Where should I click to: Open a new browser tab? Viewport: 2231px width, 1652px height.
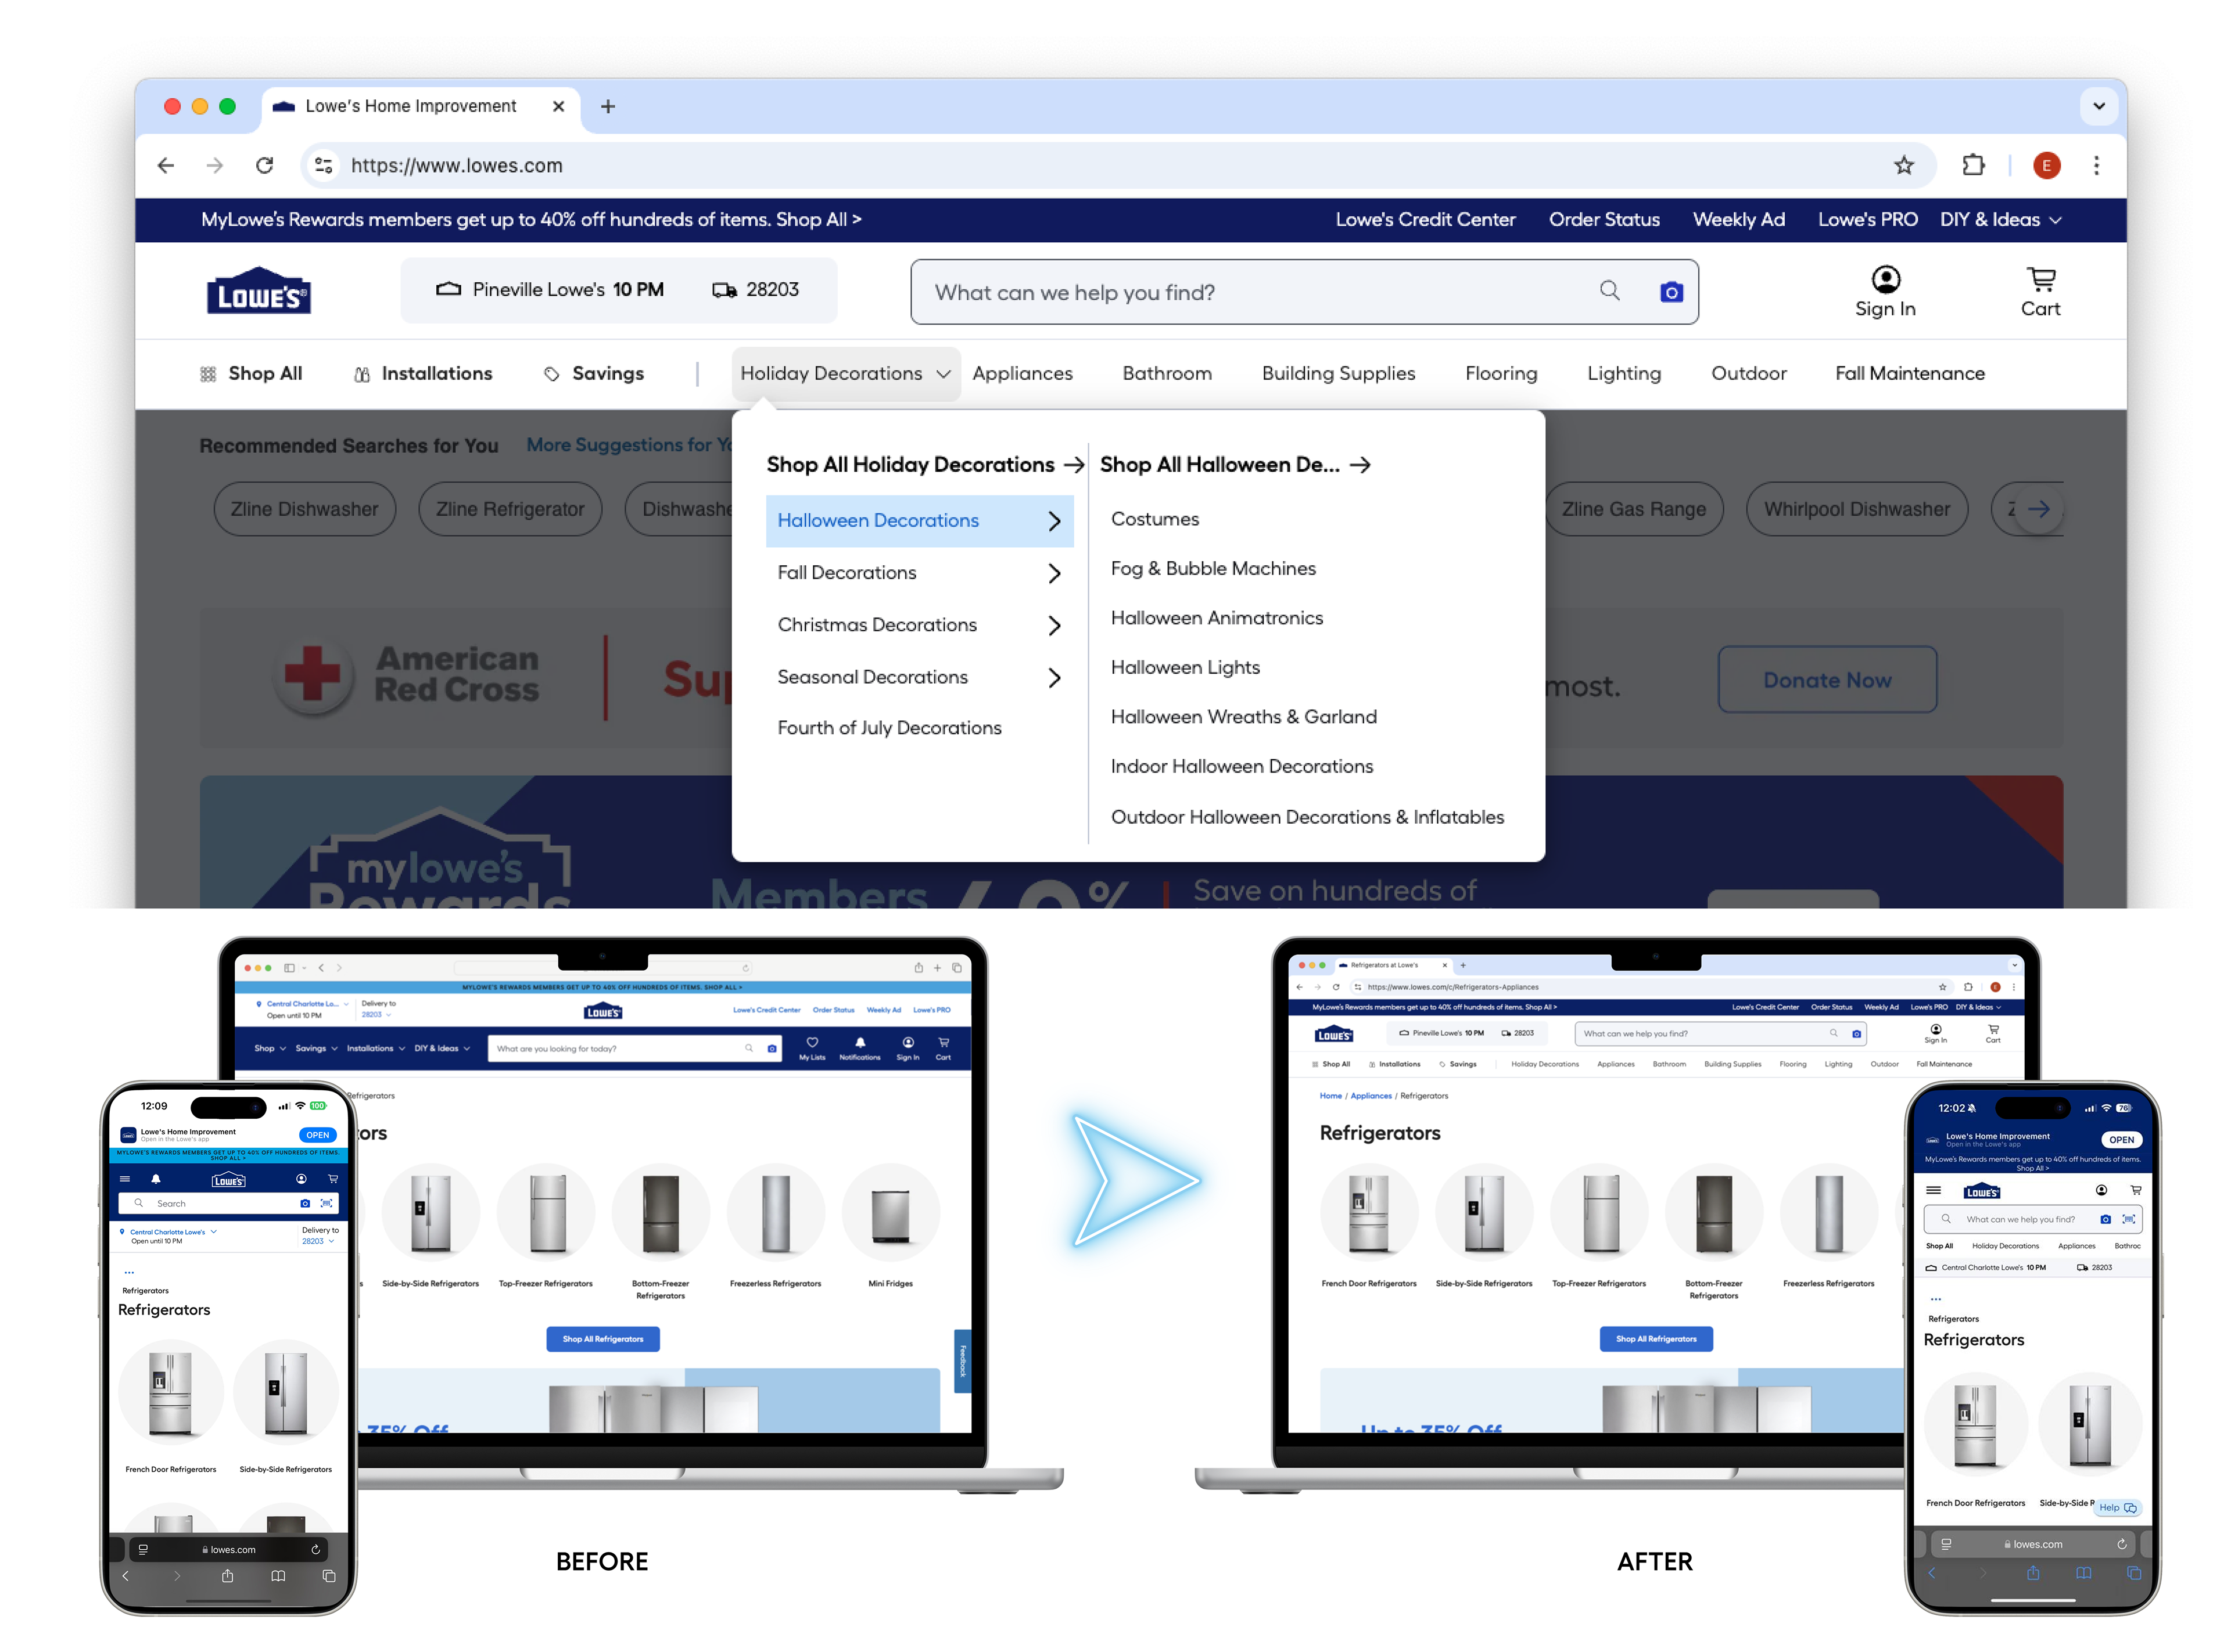pos(607,106)
